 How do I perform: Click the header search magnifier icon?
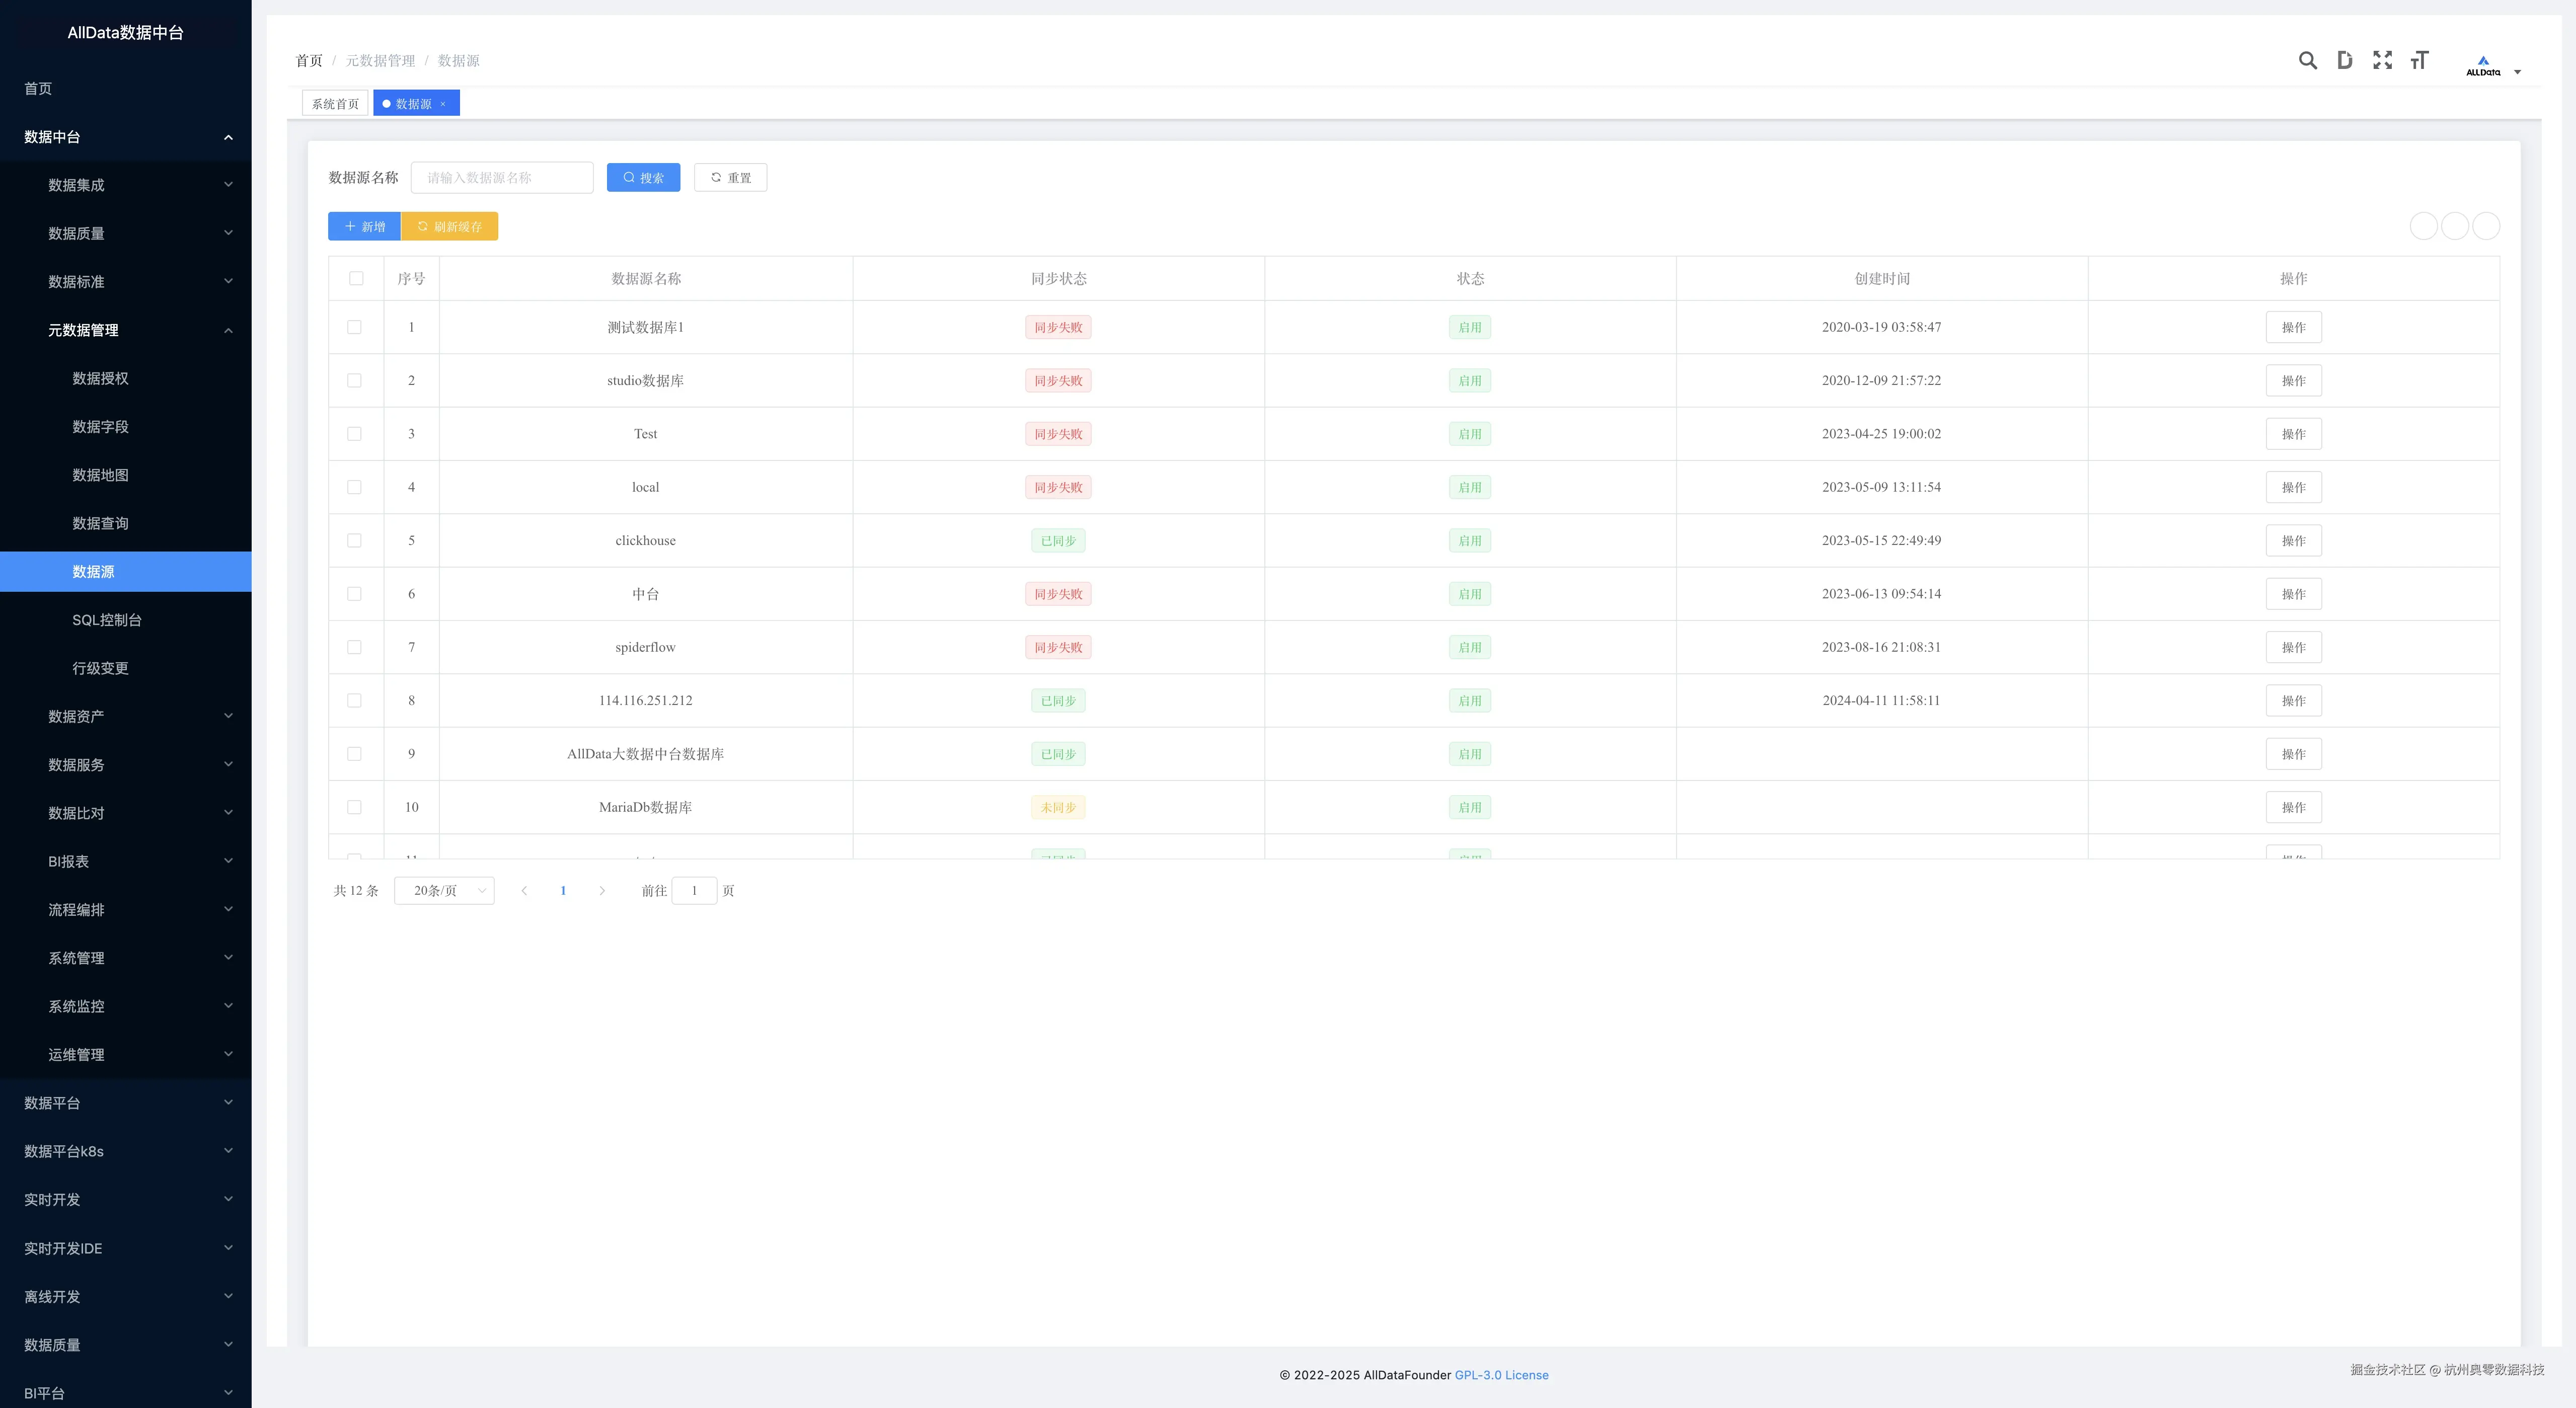coord(2307,61)
